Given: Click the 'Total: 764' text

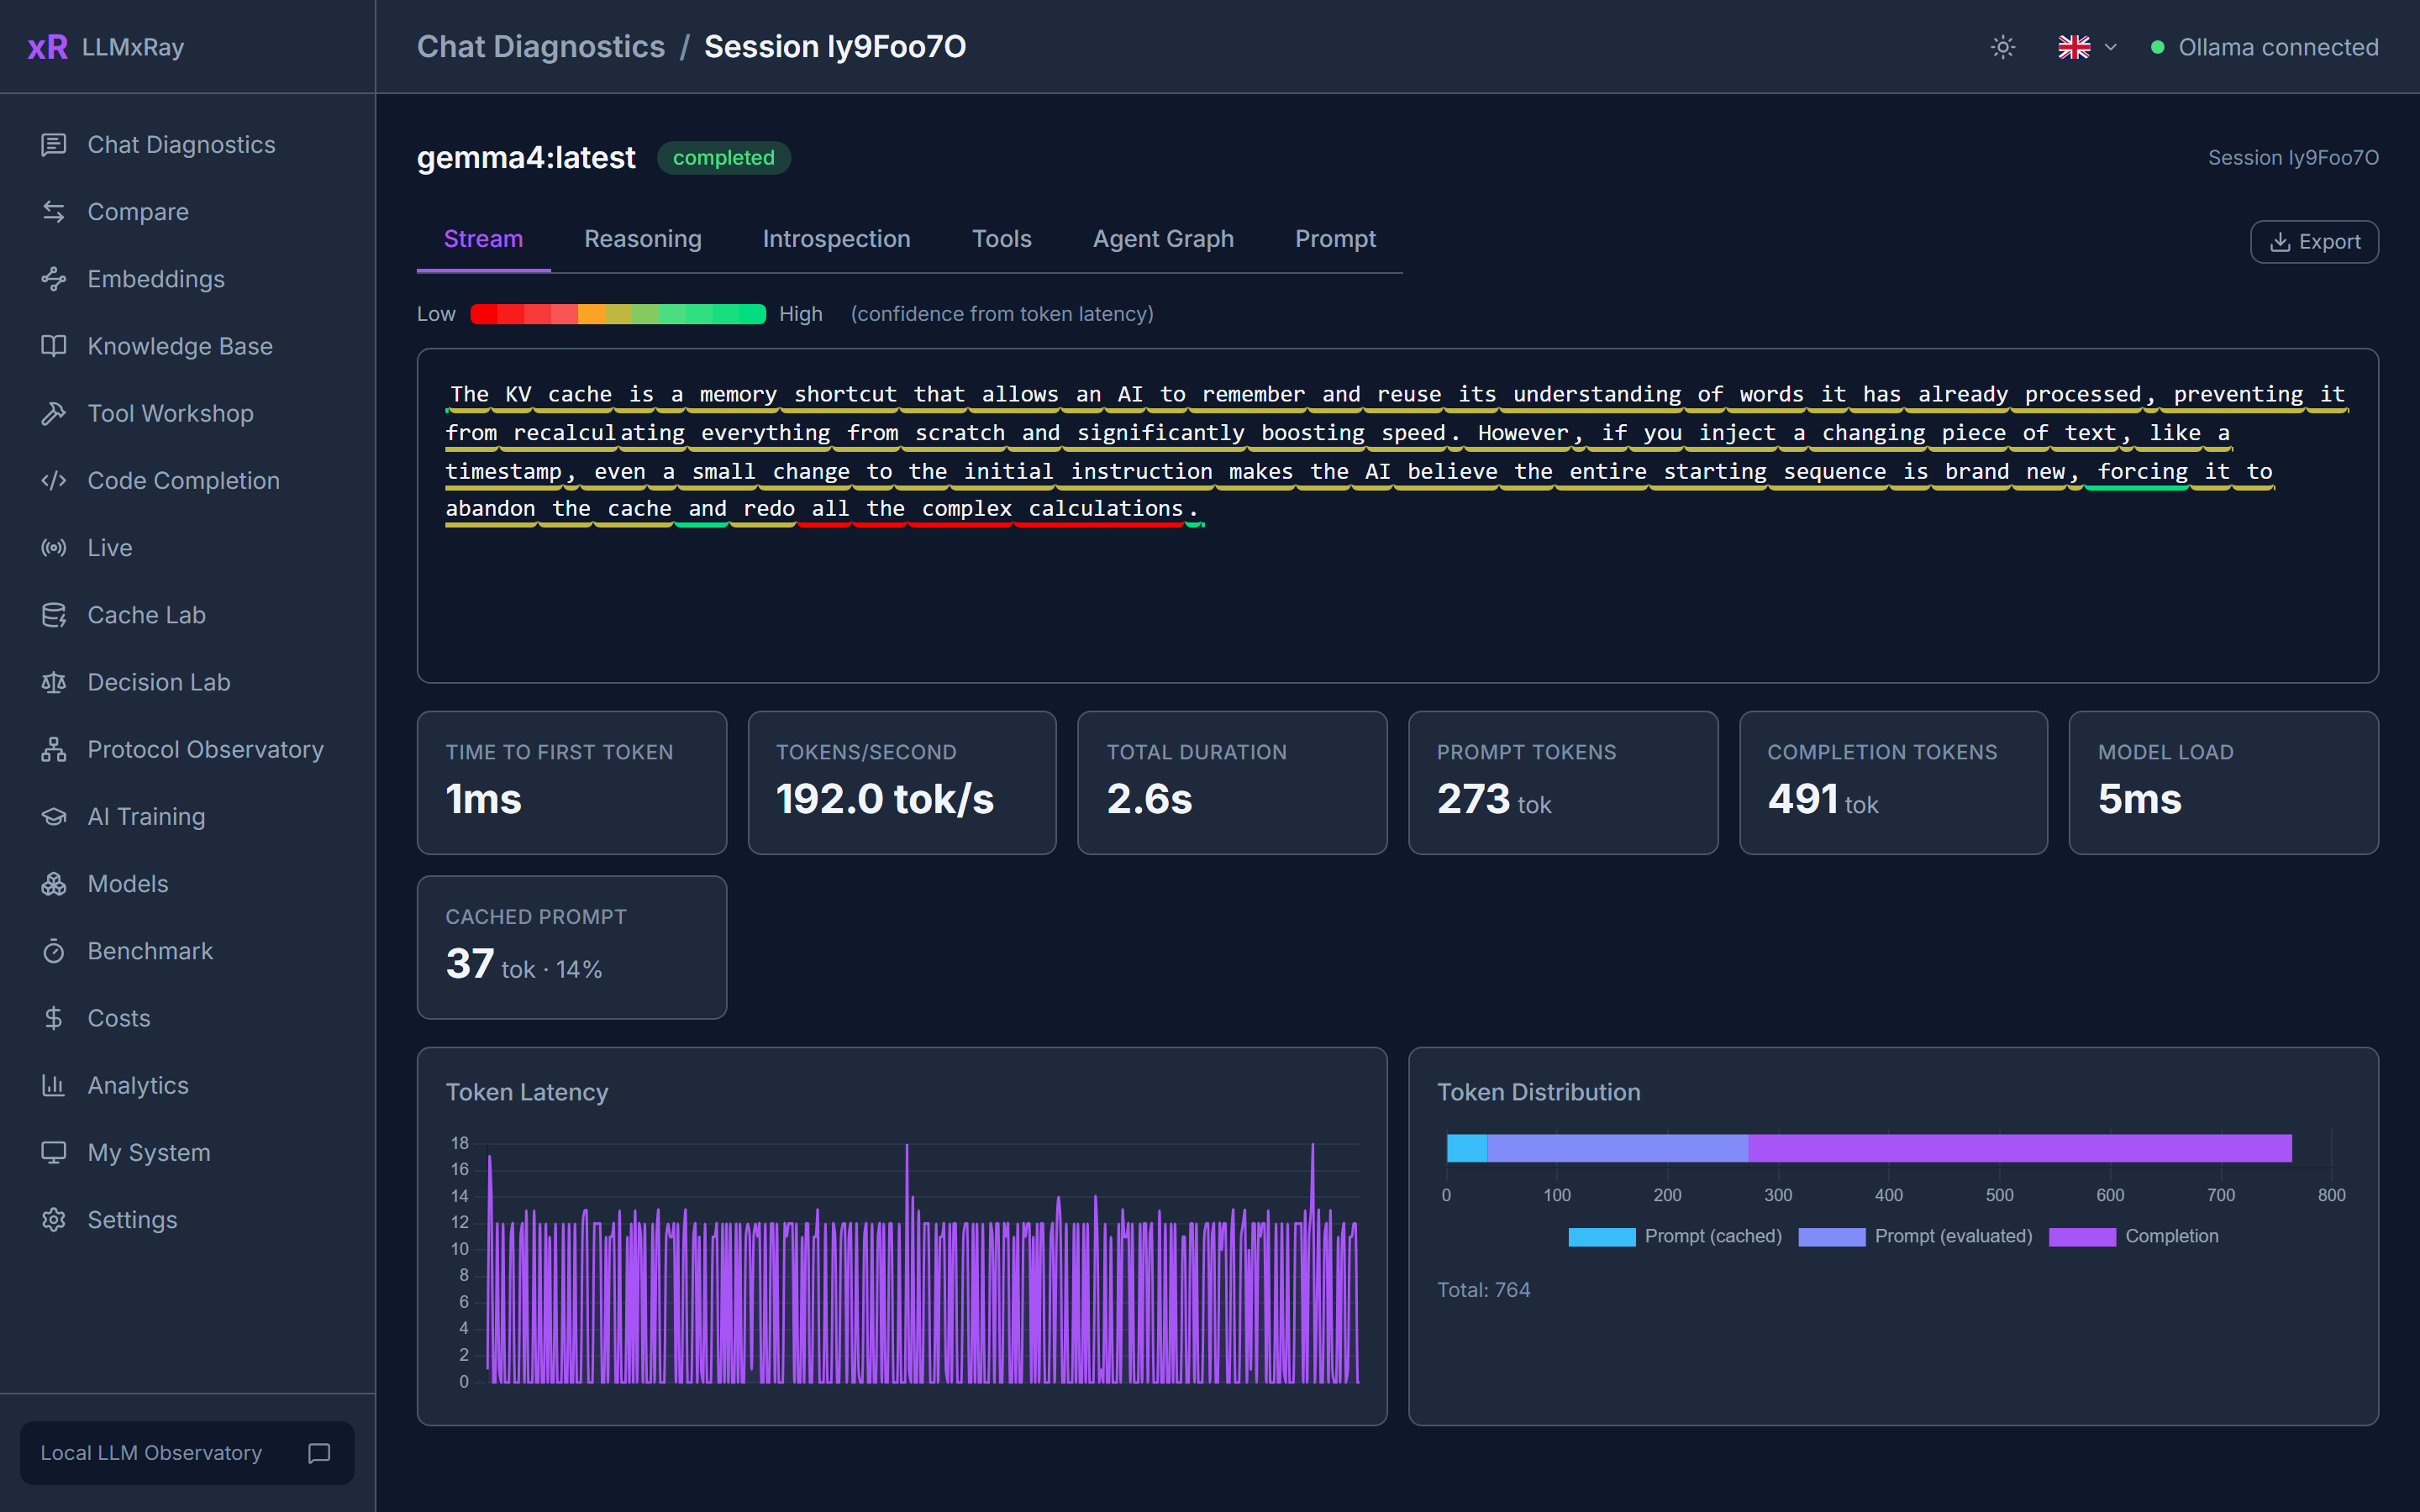Looking at the screenshot, I should click(1483, 1290).
